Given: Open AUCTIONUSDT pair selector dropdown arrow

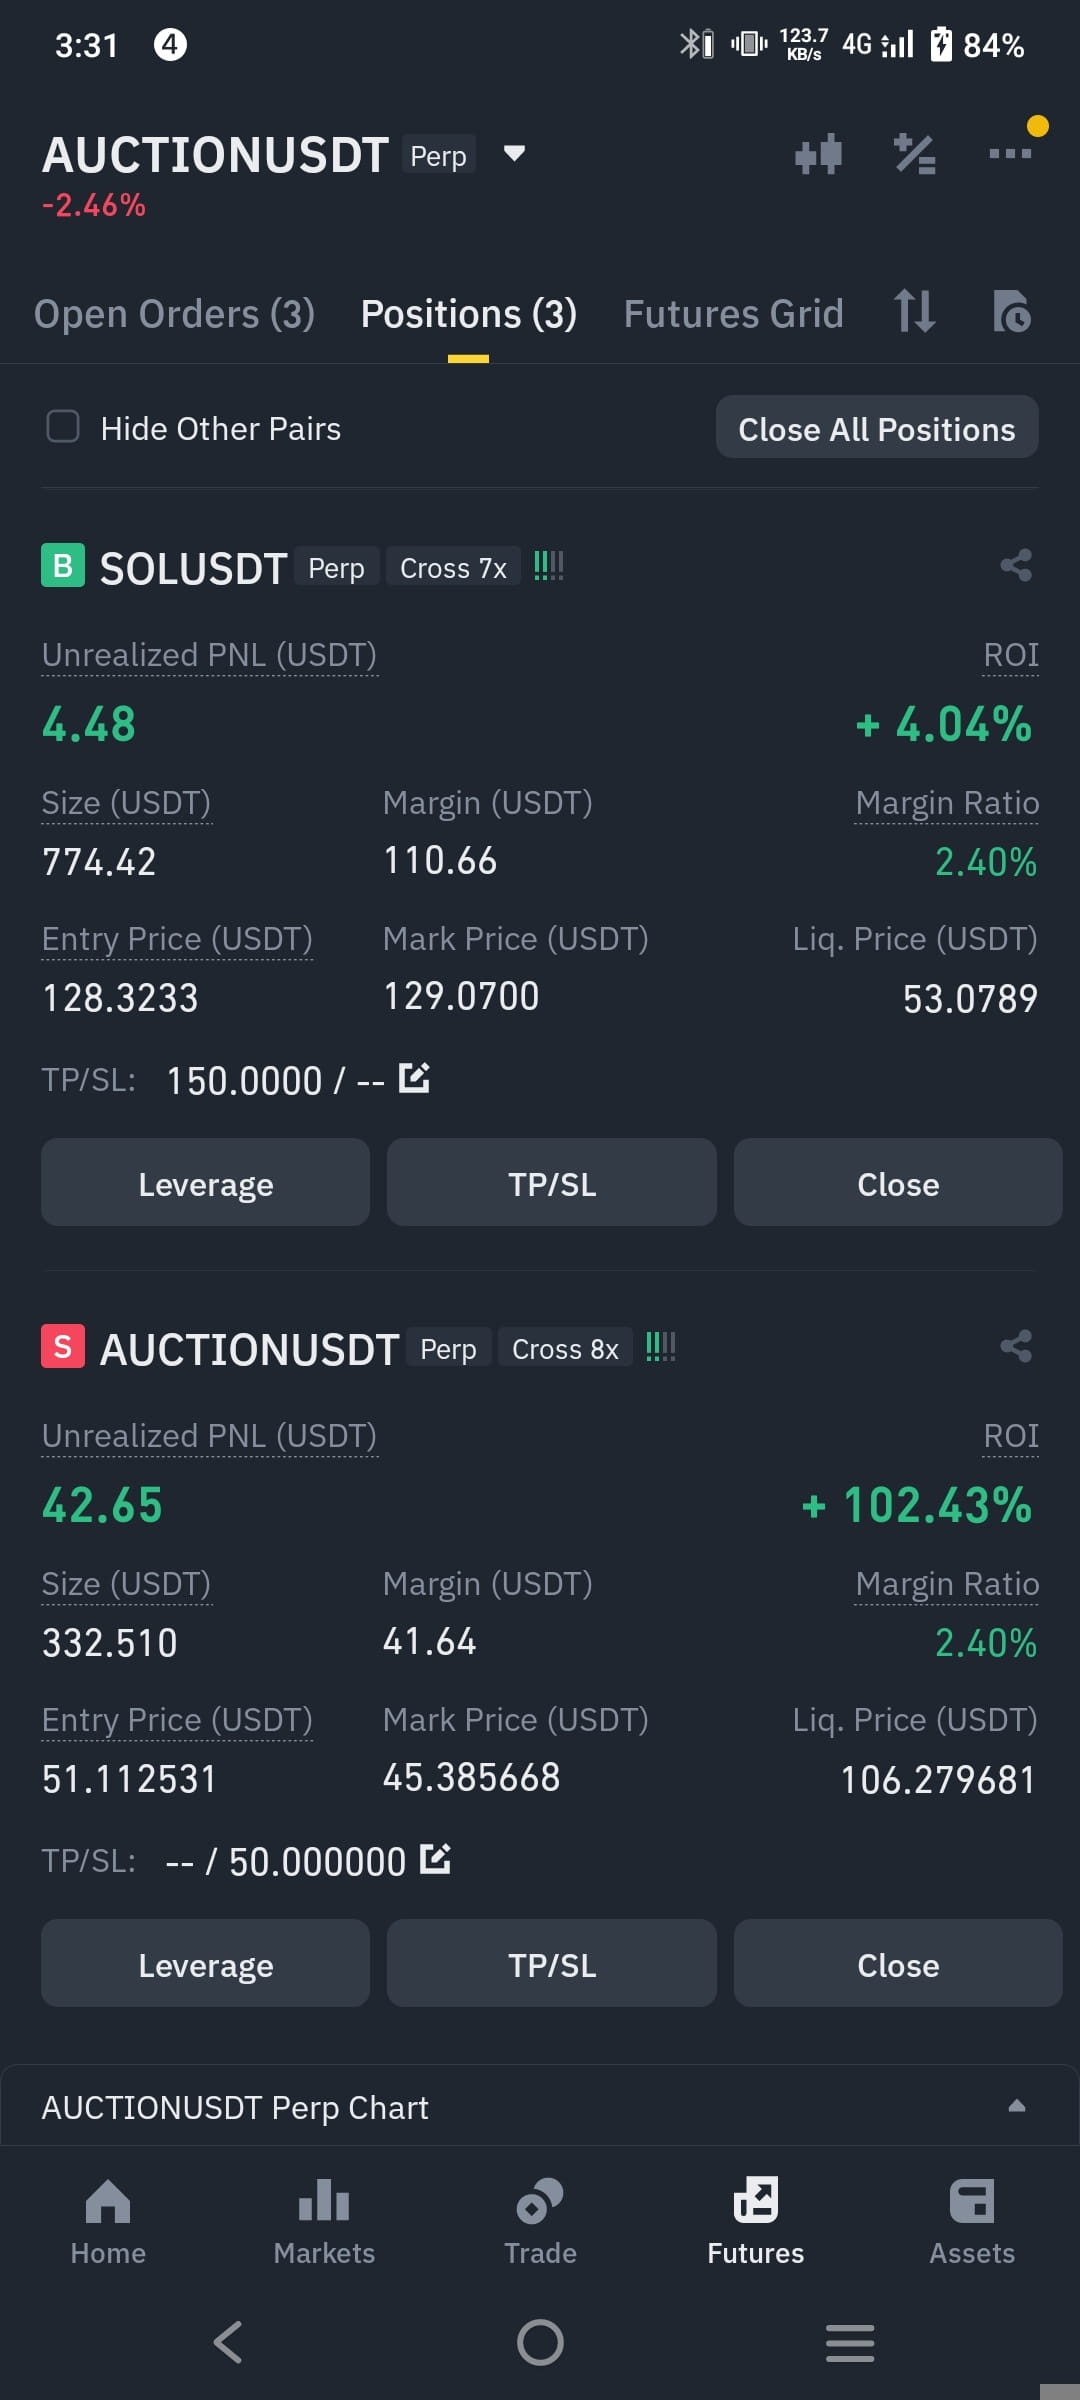Looking at the screenshot, I should click(514, 153).
